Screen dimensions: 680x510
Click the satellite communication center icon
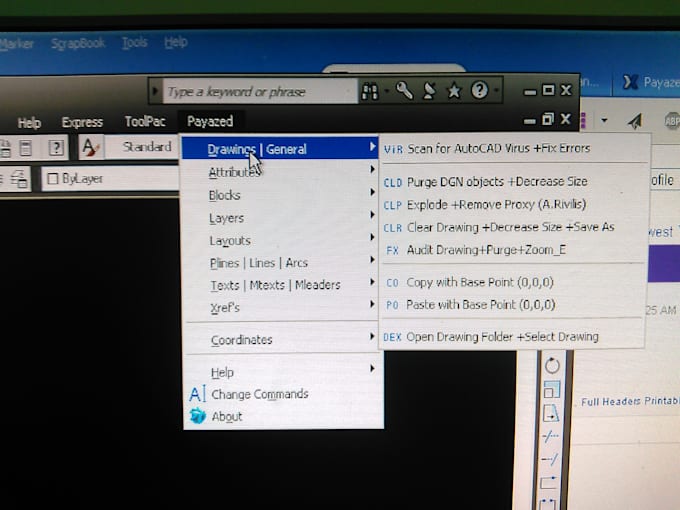(x=429, y=91)
